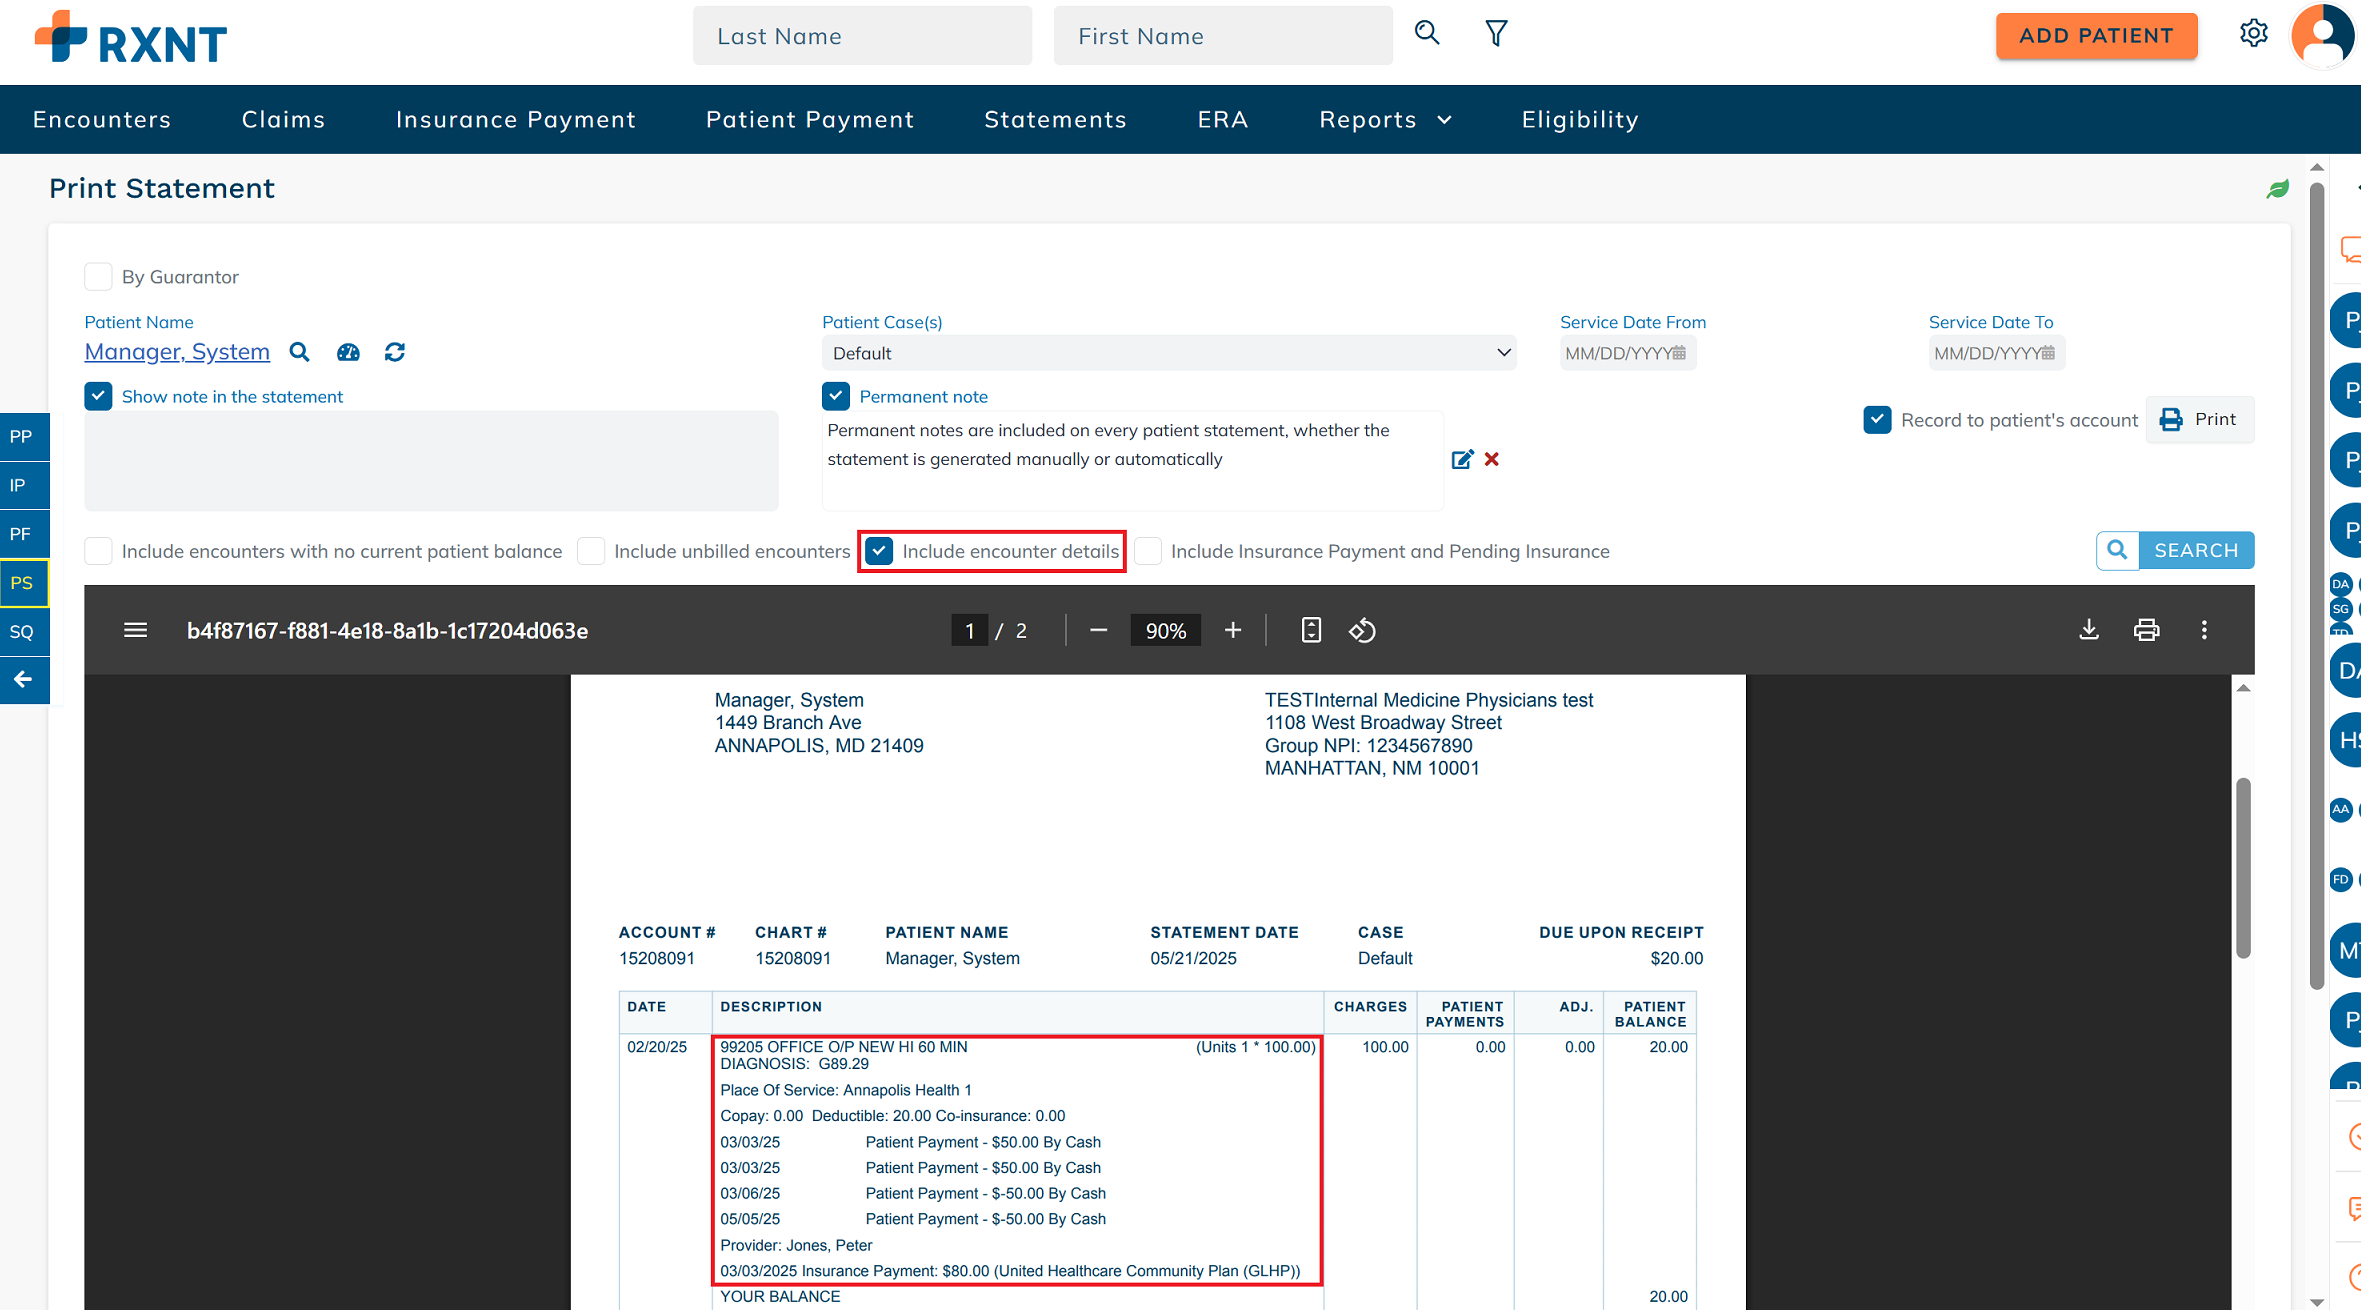The width and height of the screenshot is (2361, 1310).
Task: Expand the Patient Case(s) Default dropdown
Action: click(x=1168, y=353)
